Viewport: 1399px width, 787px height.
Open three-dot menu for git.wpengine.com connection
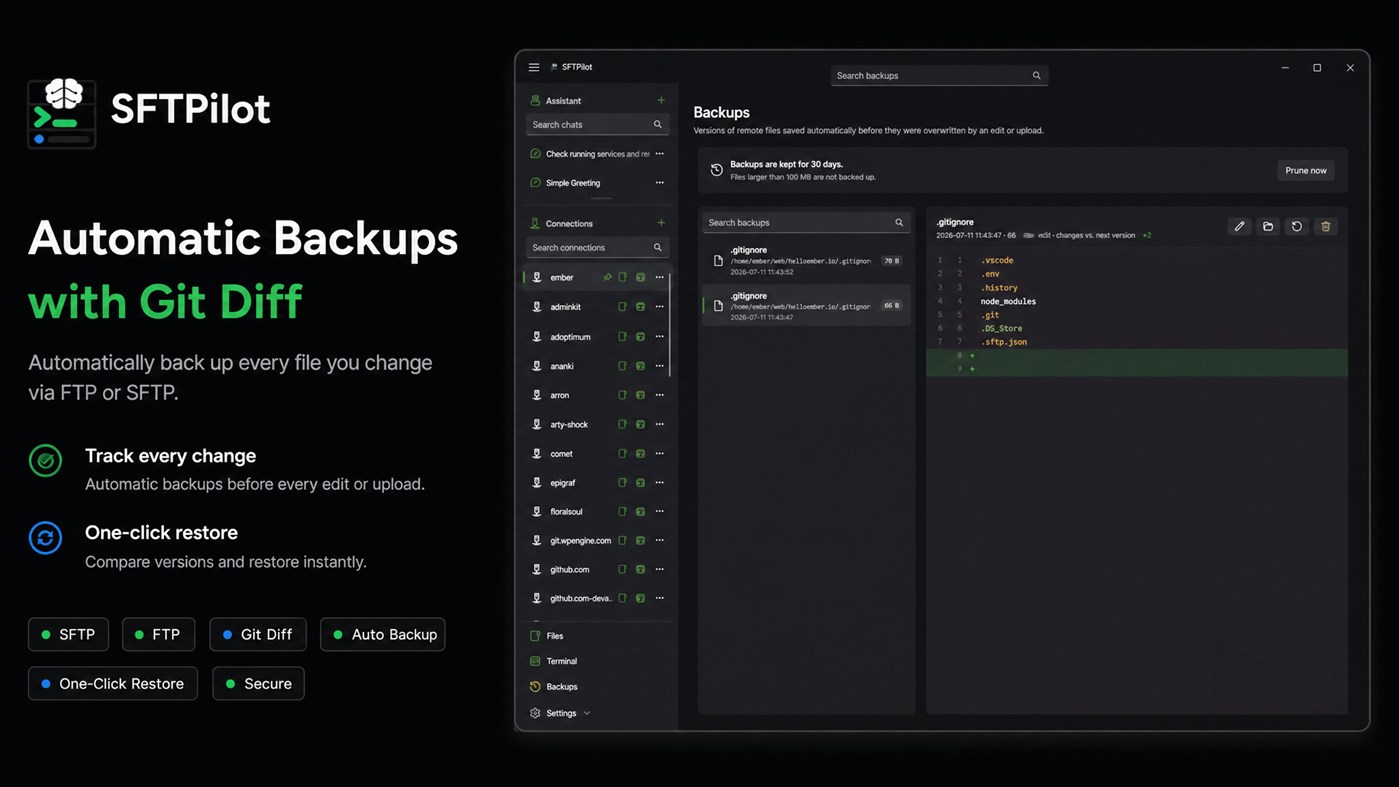point(659,540)
